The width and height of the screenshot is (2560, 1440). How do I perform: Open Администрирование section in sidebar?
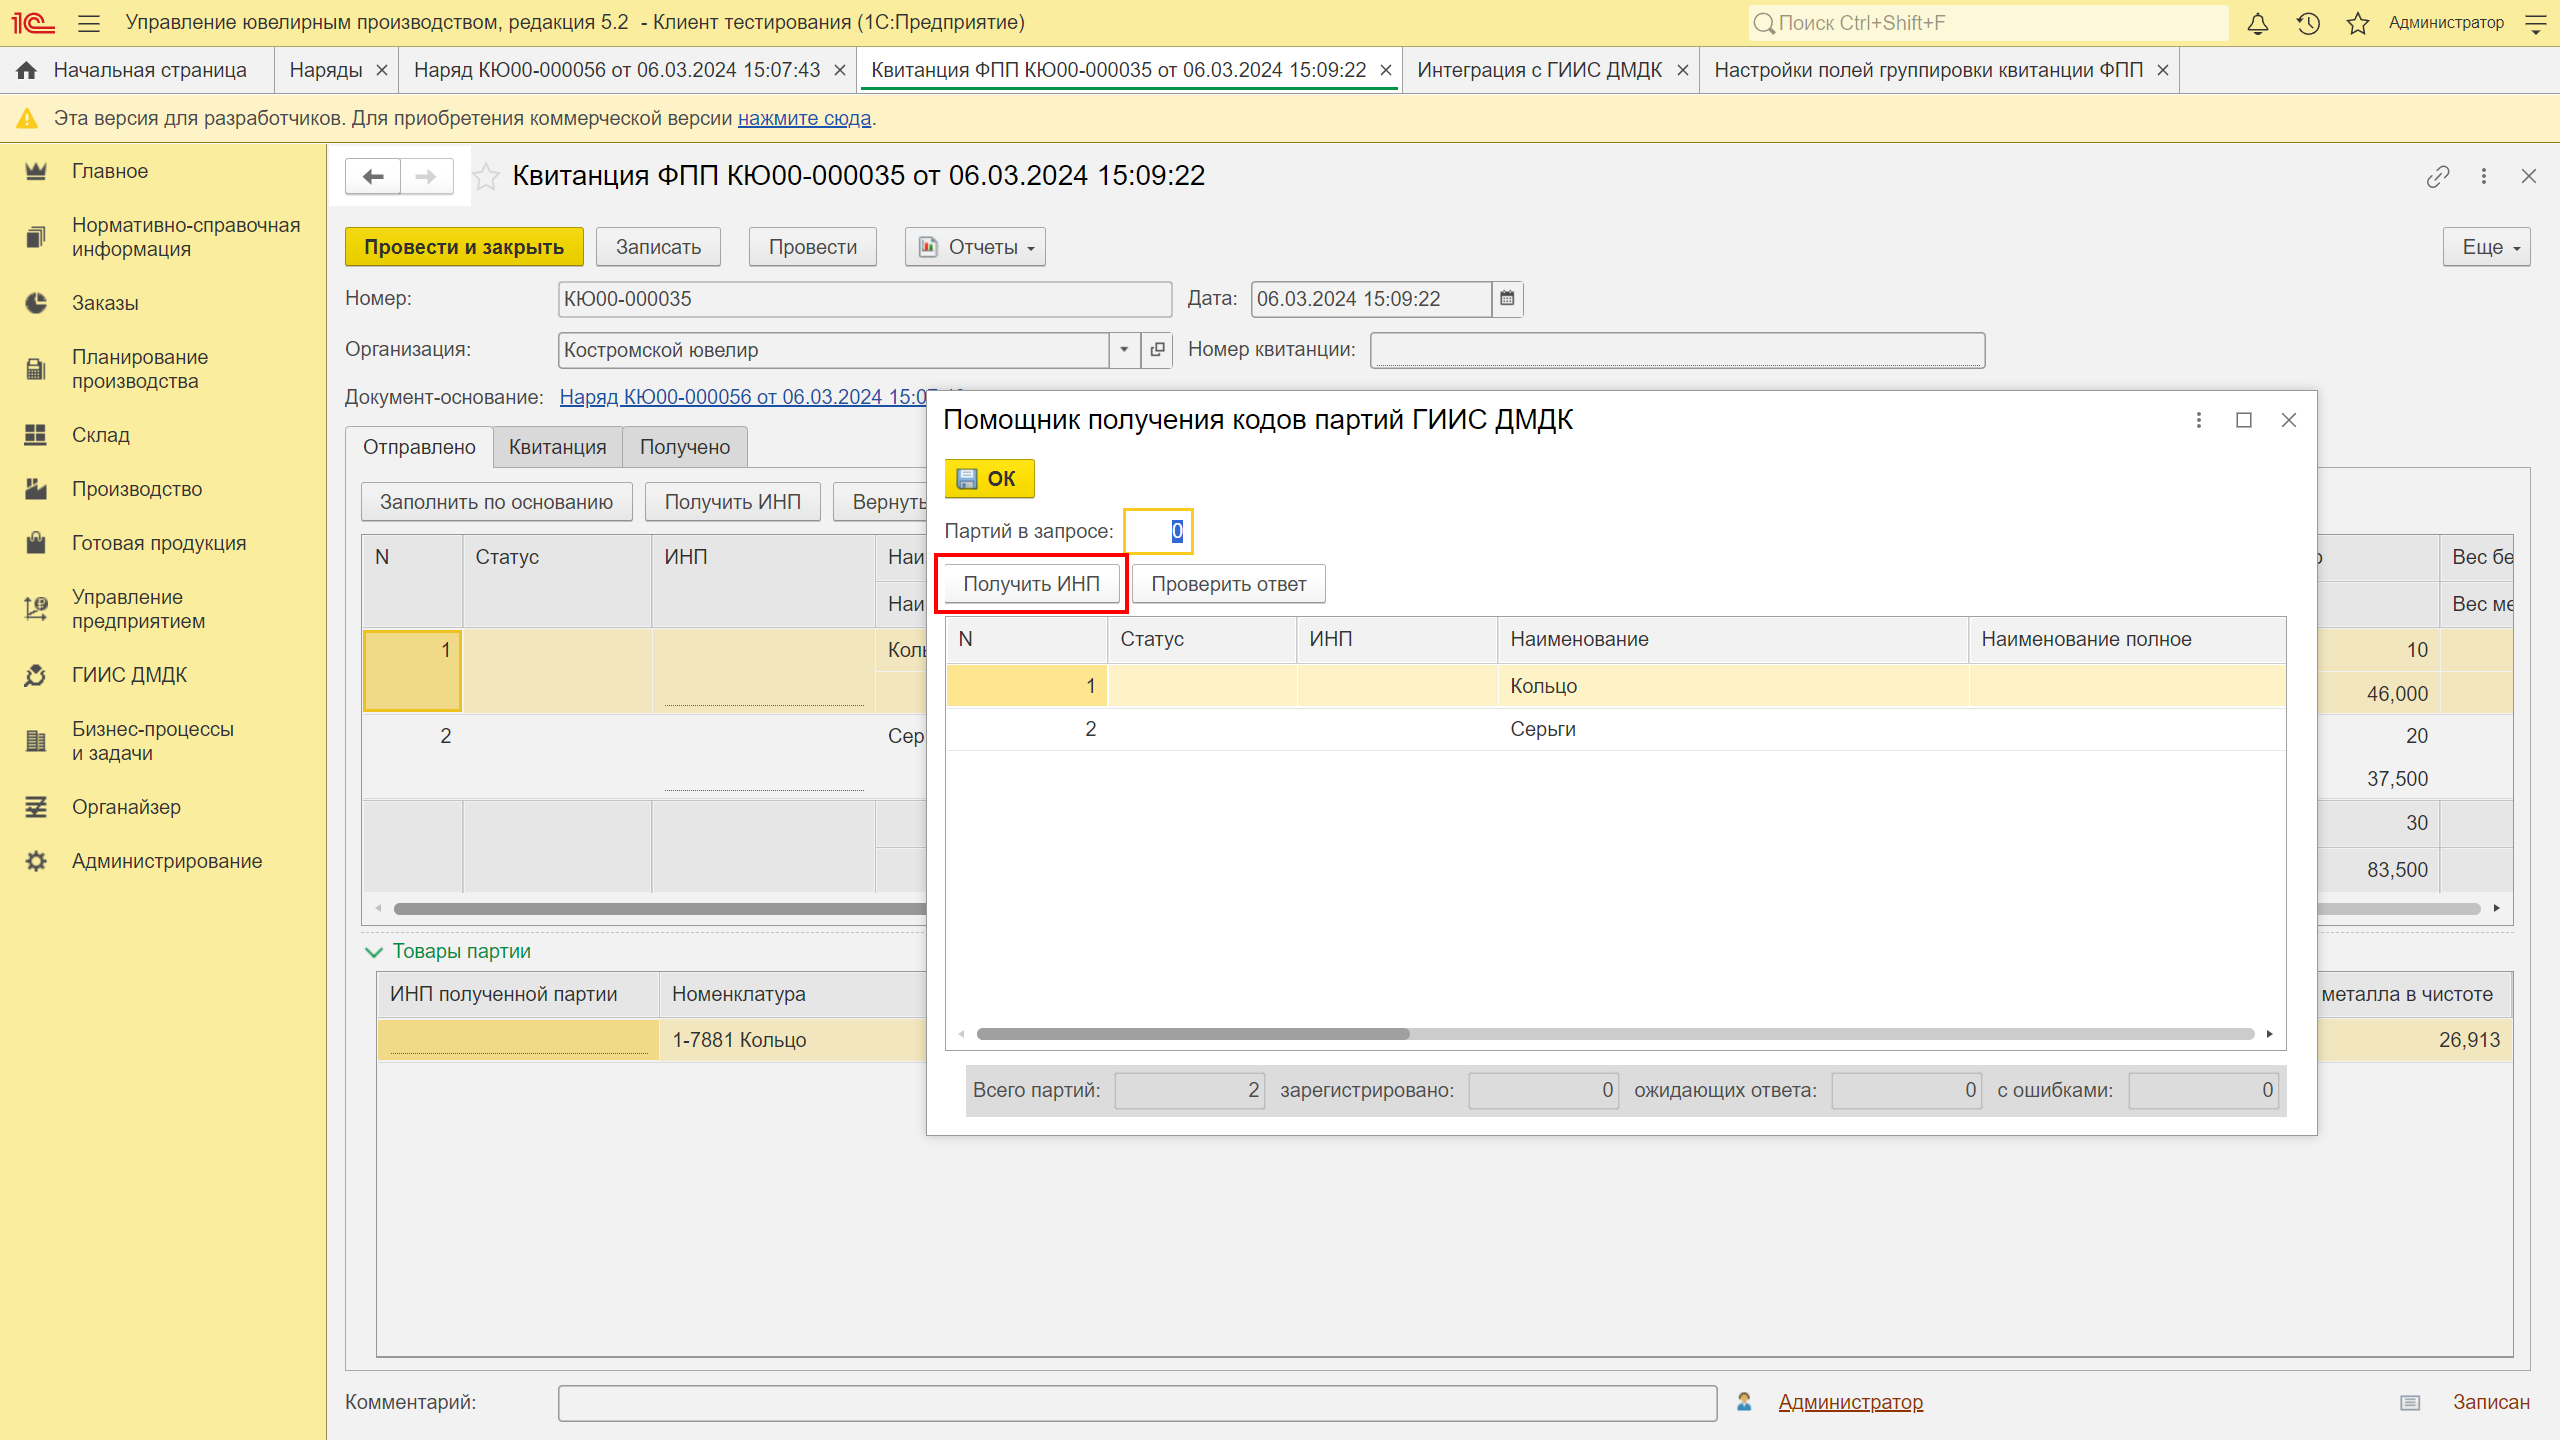point(167,861)
